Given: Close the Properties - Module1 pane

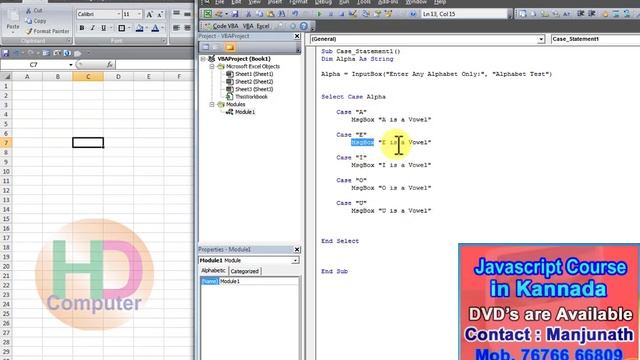Looking at the screenshot, I should point(297,249).
